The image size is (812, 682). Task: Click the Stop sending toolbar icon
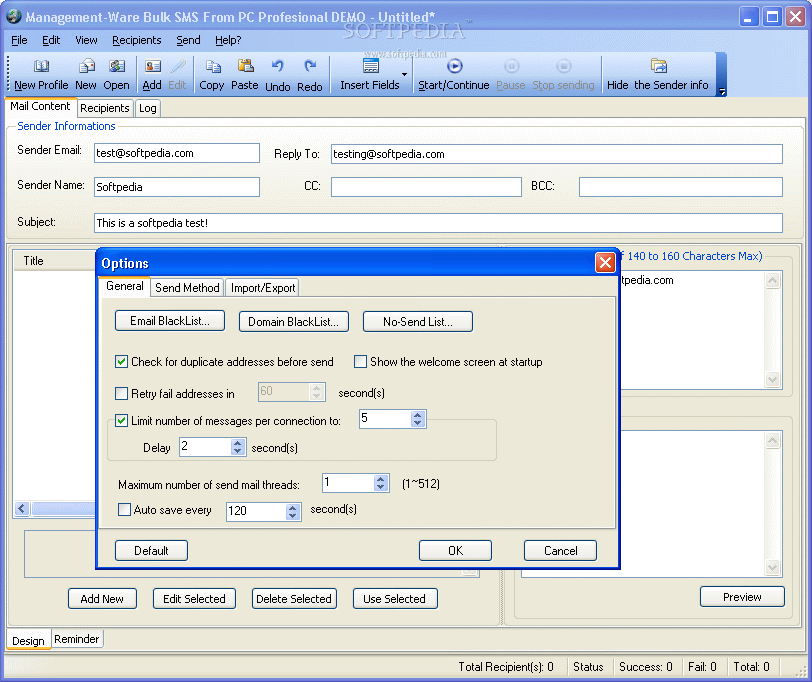click(563, 66)
